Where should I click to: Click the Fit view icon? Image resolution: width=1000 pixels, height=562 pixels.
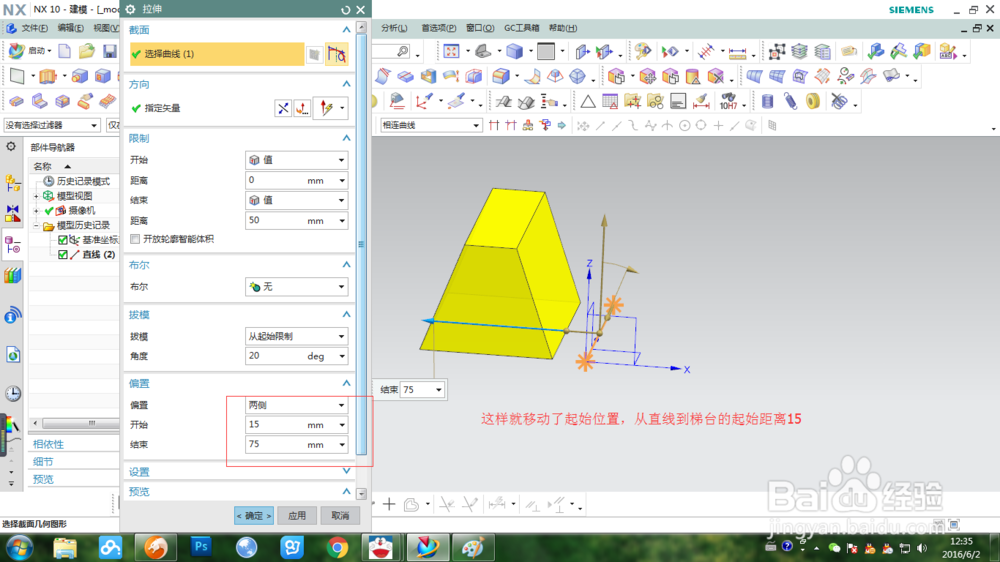point(451,51)
